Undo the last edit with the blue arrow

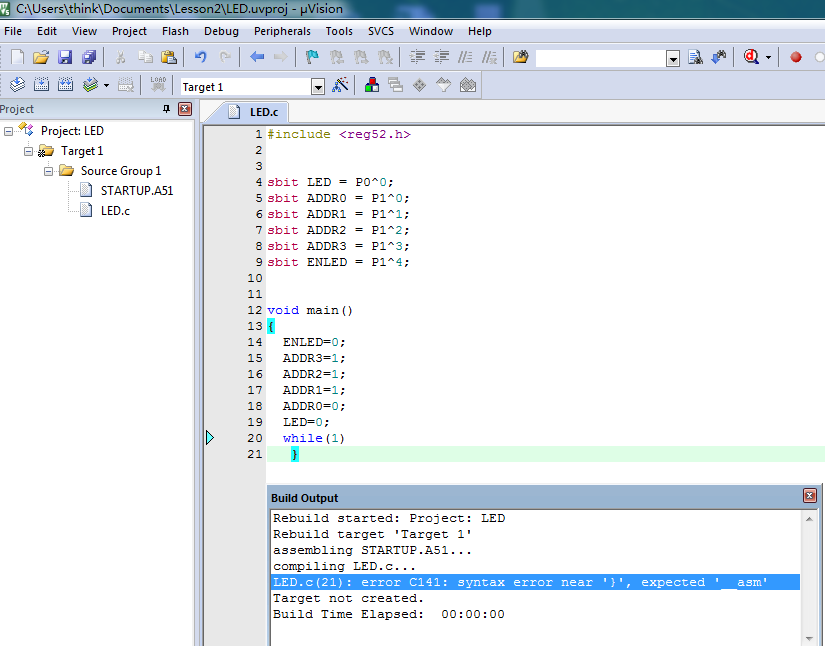coord(200,57)
